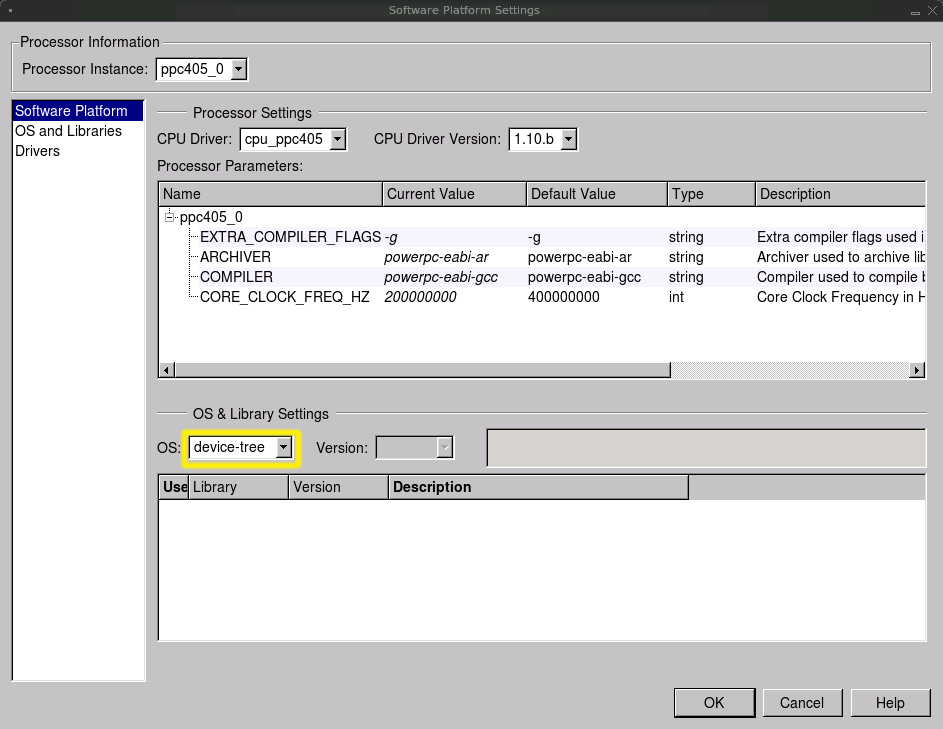This screenshot has width=943, height=729.
Task: Select the EXTRA_COMPILER_FLAGS row
Action: 542,237
